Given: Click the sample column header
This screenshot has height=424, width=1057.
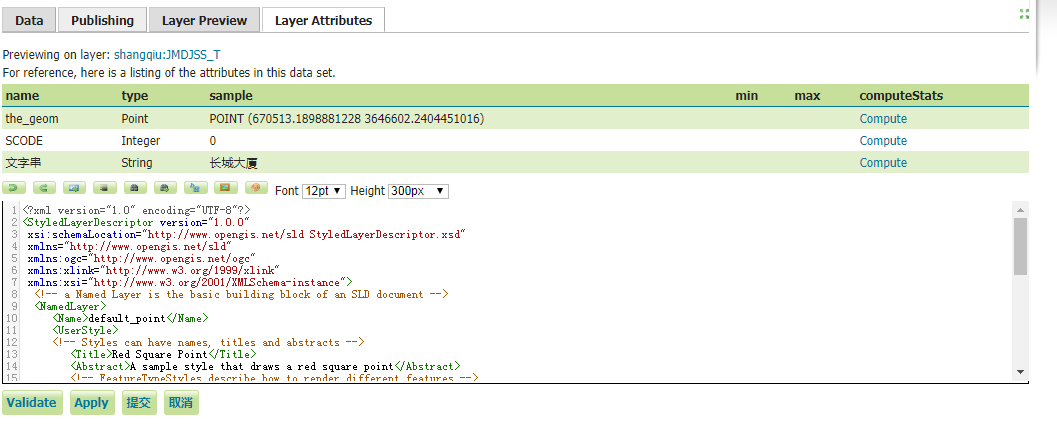Looking at the screenshot, I should click(x=231, y=96).
